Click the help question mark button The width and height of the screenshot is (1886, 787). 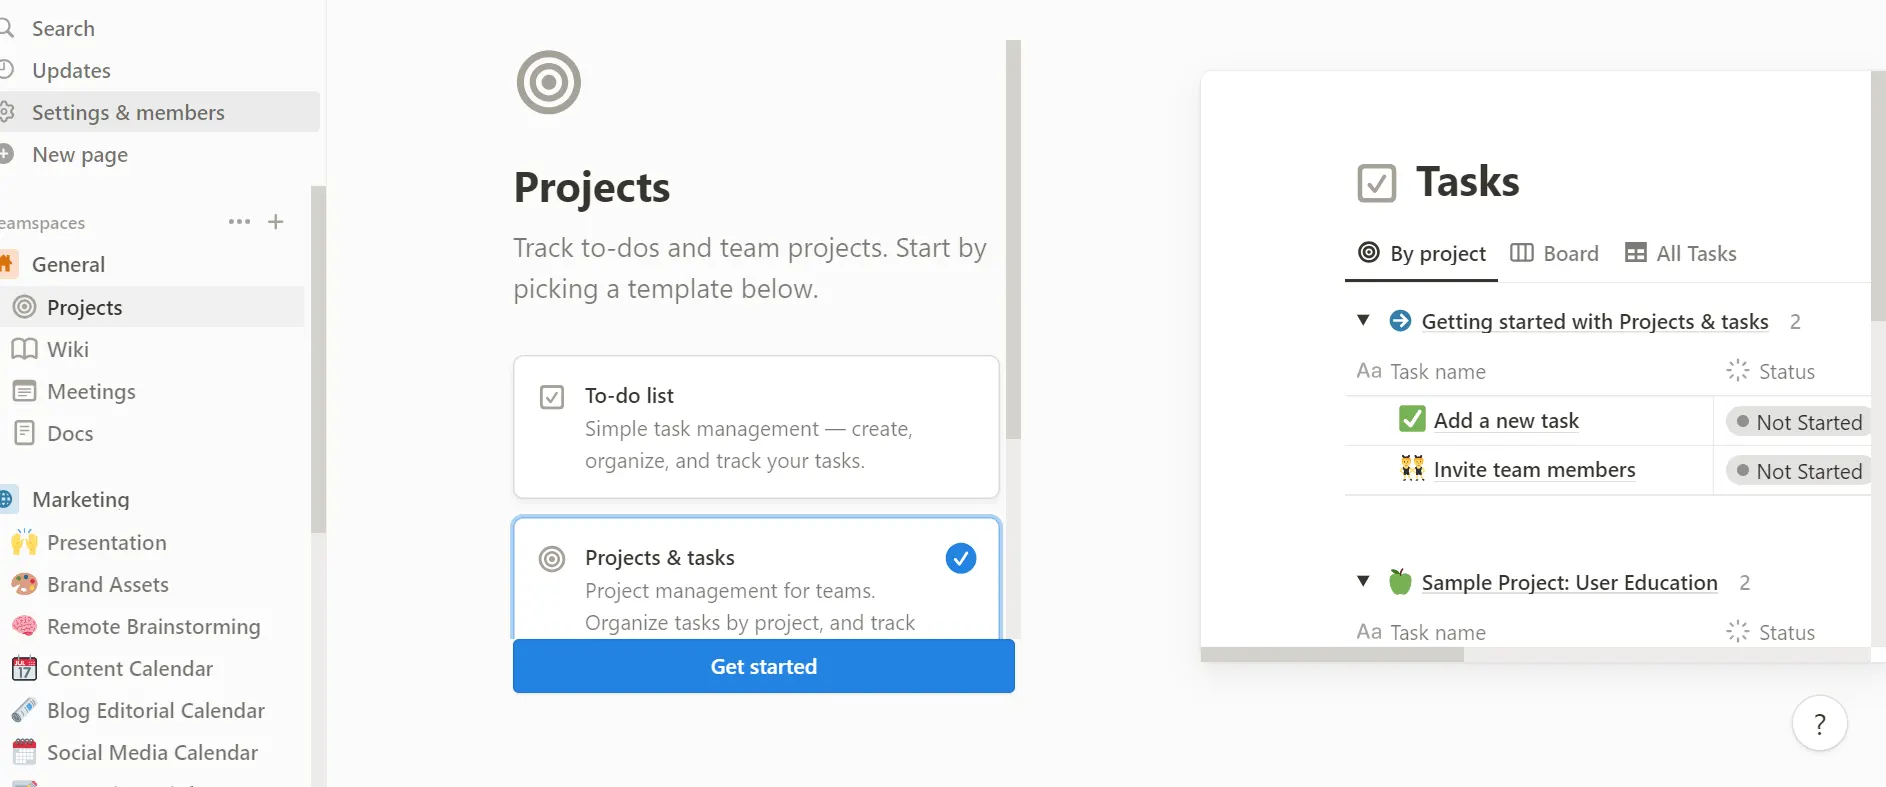coord(1819,723)
